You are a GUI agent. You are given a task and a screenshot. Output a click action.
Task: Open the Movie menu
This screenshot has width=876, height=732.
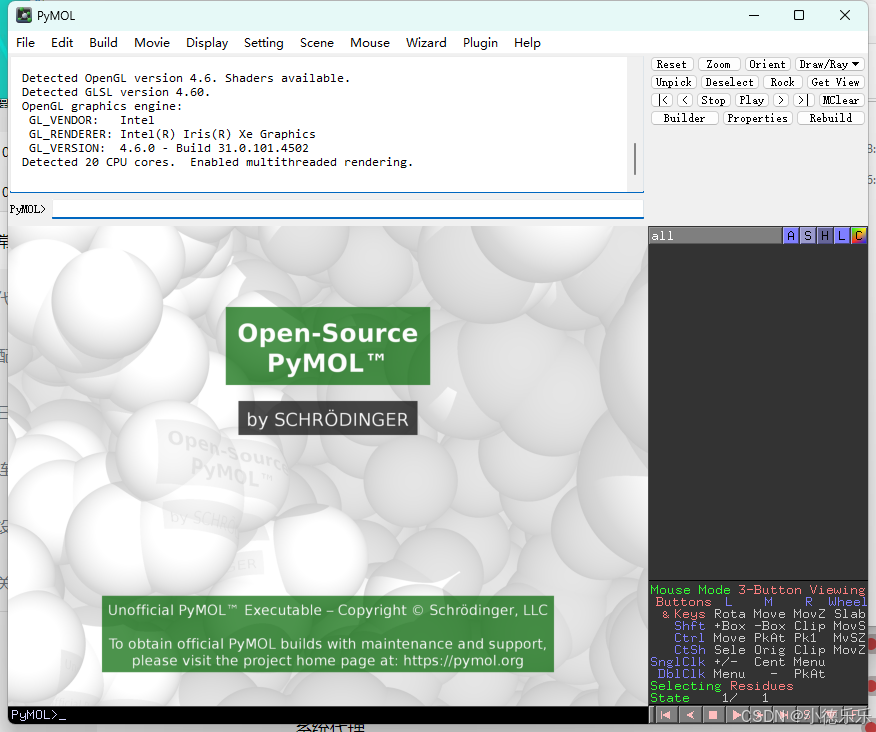pos(152,43)
